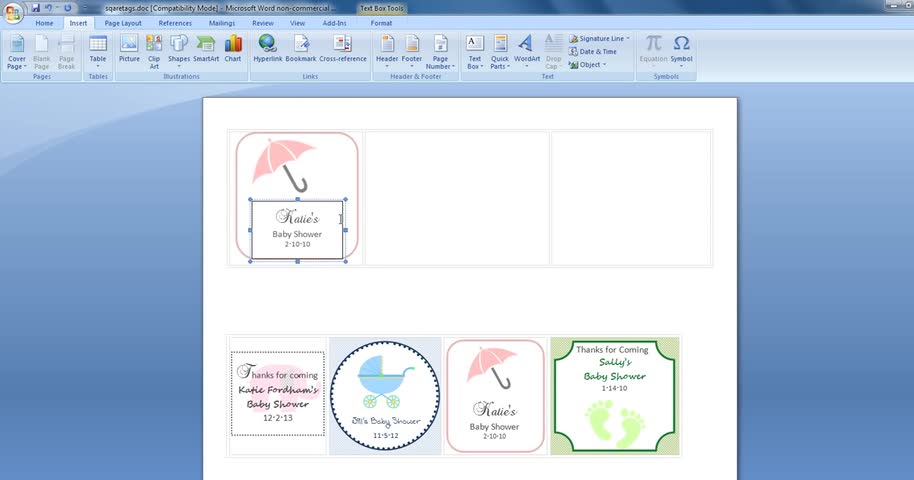
Task: Open the WordArt gallery
Action: pyautogui.click(x=527, y=52)
